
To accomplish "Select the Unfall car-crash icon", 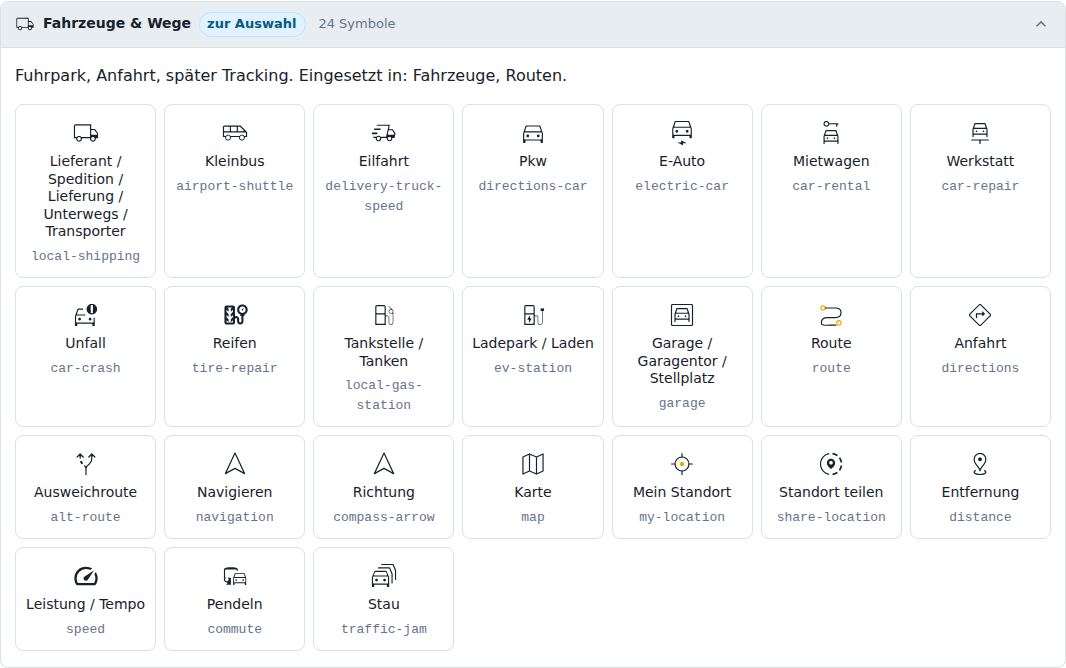I will [x=86, y=315].
